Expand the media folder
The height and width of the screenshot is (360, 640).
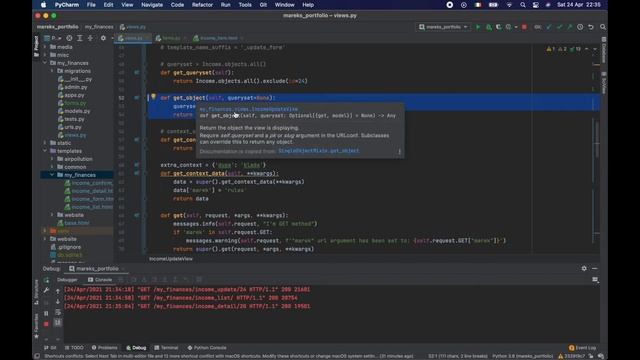click(x=45, y=47)
